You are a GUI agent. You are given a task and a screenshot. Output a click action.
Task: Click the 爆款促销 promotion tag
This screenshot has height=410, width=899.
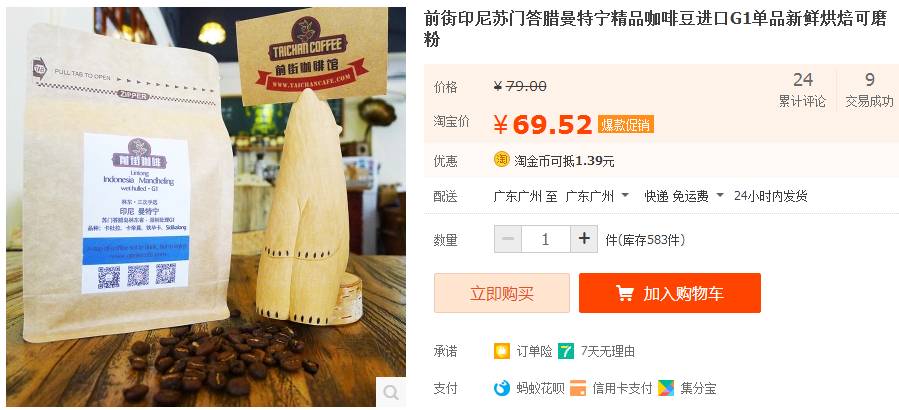click(626, 124)
